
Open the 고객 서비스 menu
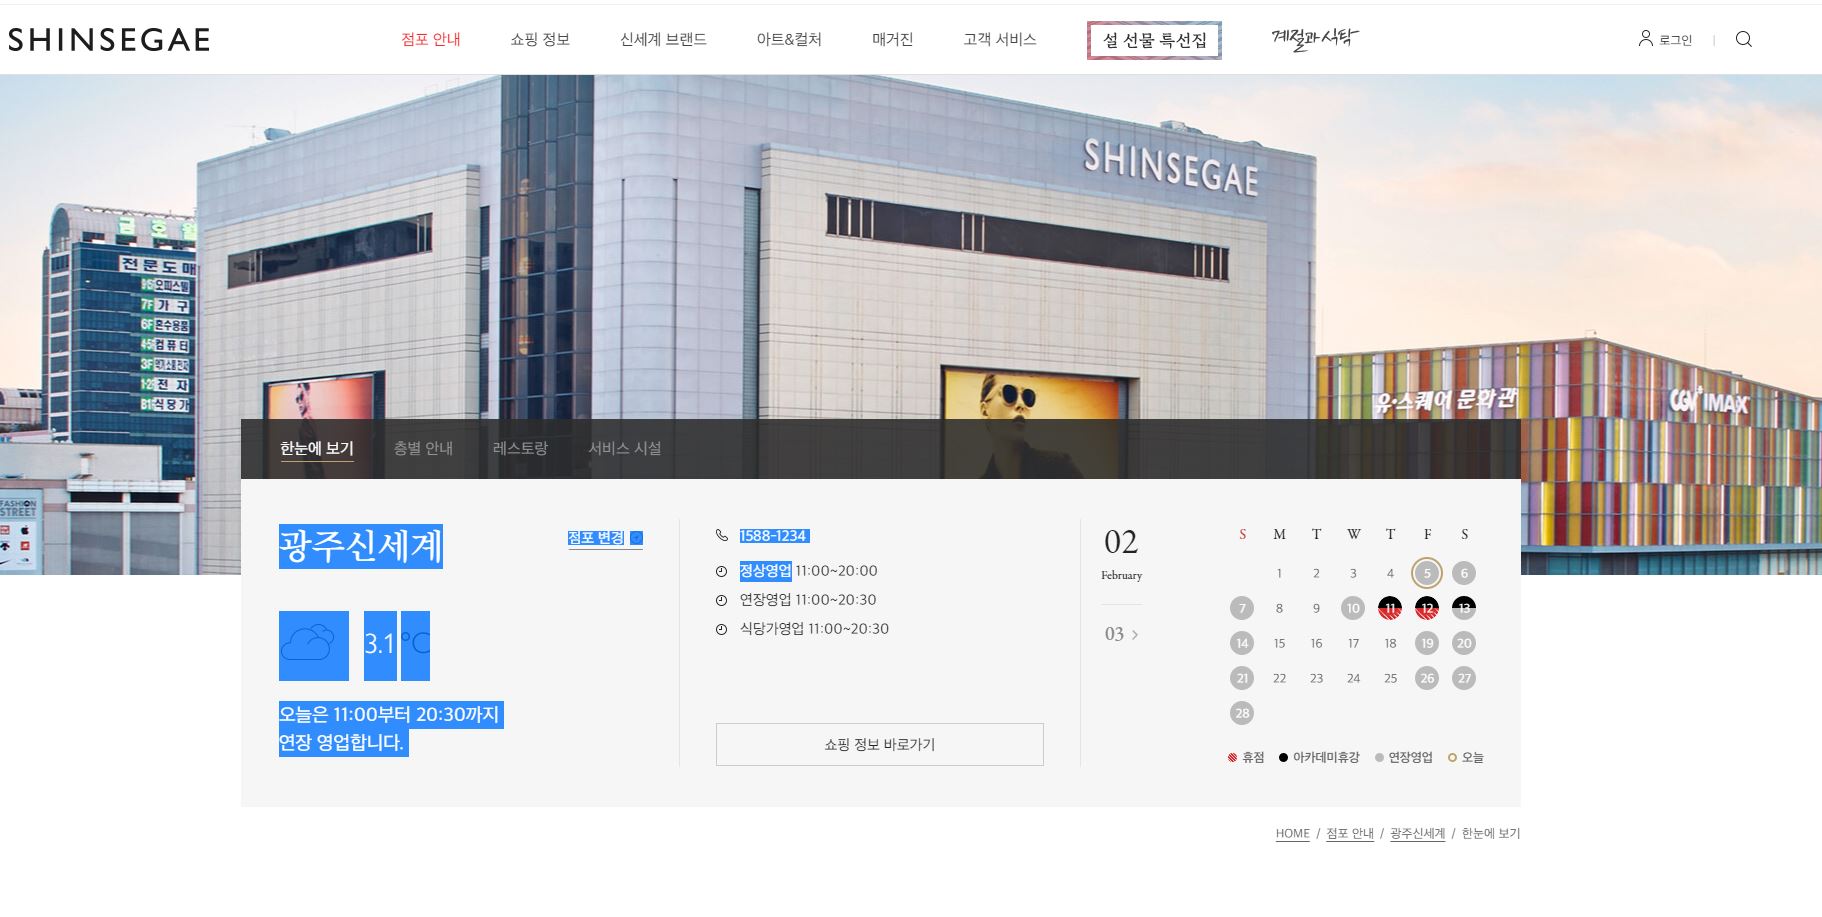[x=1000, y=39]
